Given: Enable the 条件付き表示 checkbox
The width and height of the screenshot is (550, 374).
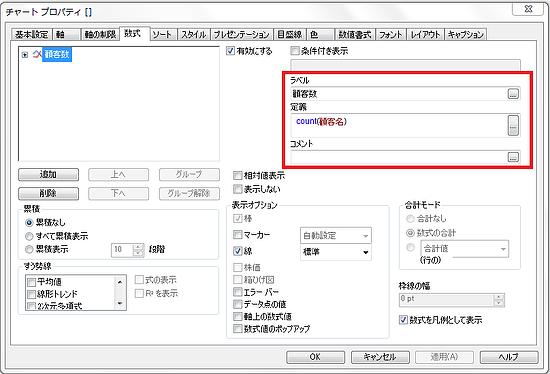Looking at the screenshot, I should pos(295,51).
